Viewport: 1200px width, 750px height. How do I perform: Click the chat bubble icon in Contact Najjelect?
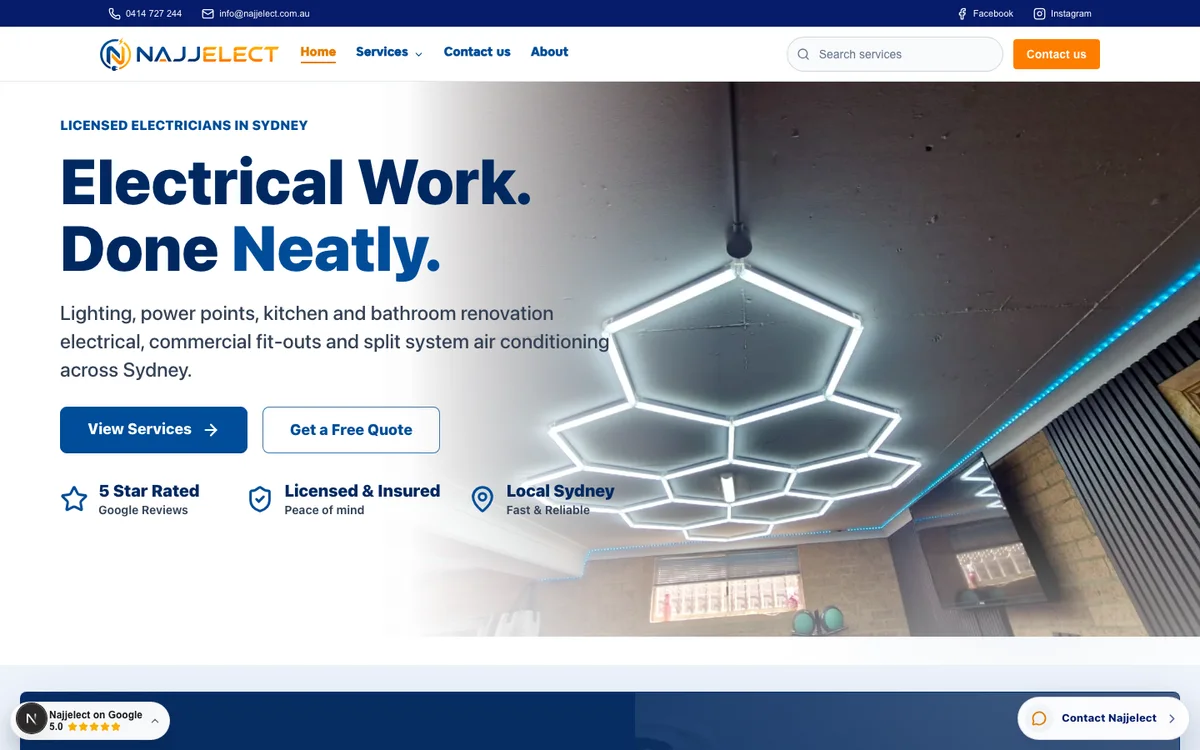tap(1039, 718)
